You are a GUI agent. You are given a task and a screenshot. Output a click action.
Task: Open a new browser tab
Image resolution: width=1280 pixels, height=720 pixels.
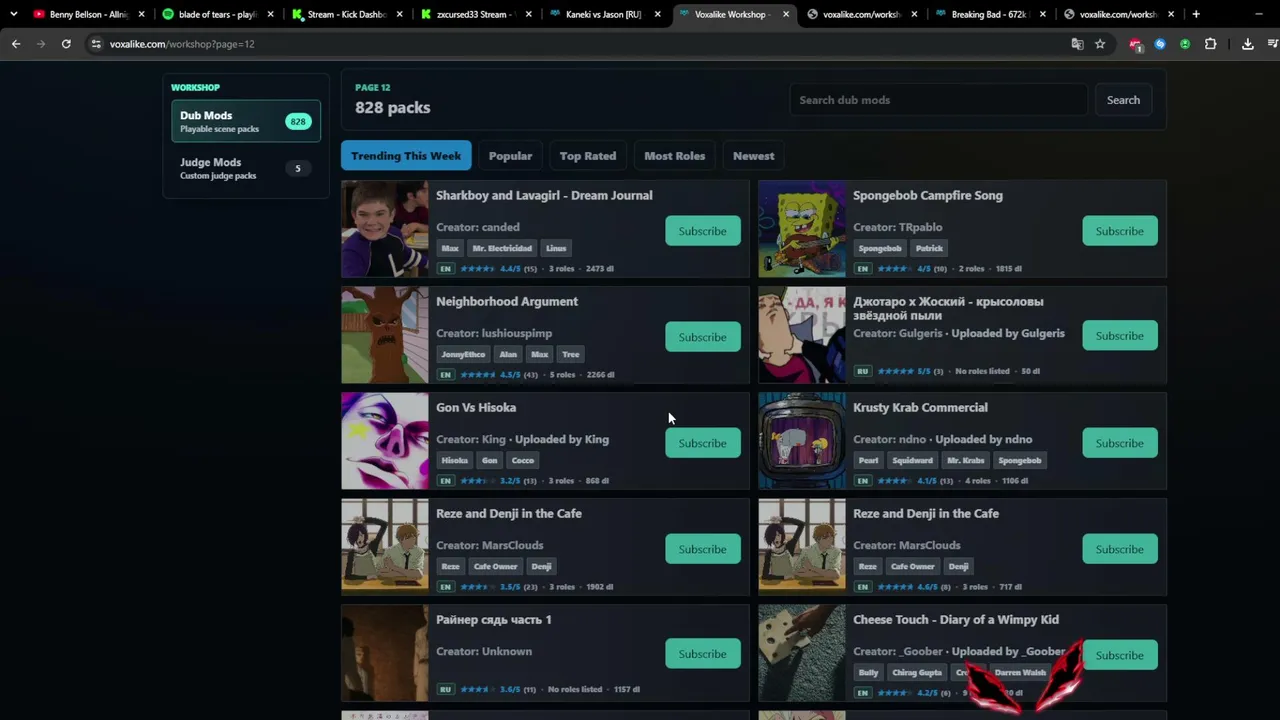(x=1196, y=14)
